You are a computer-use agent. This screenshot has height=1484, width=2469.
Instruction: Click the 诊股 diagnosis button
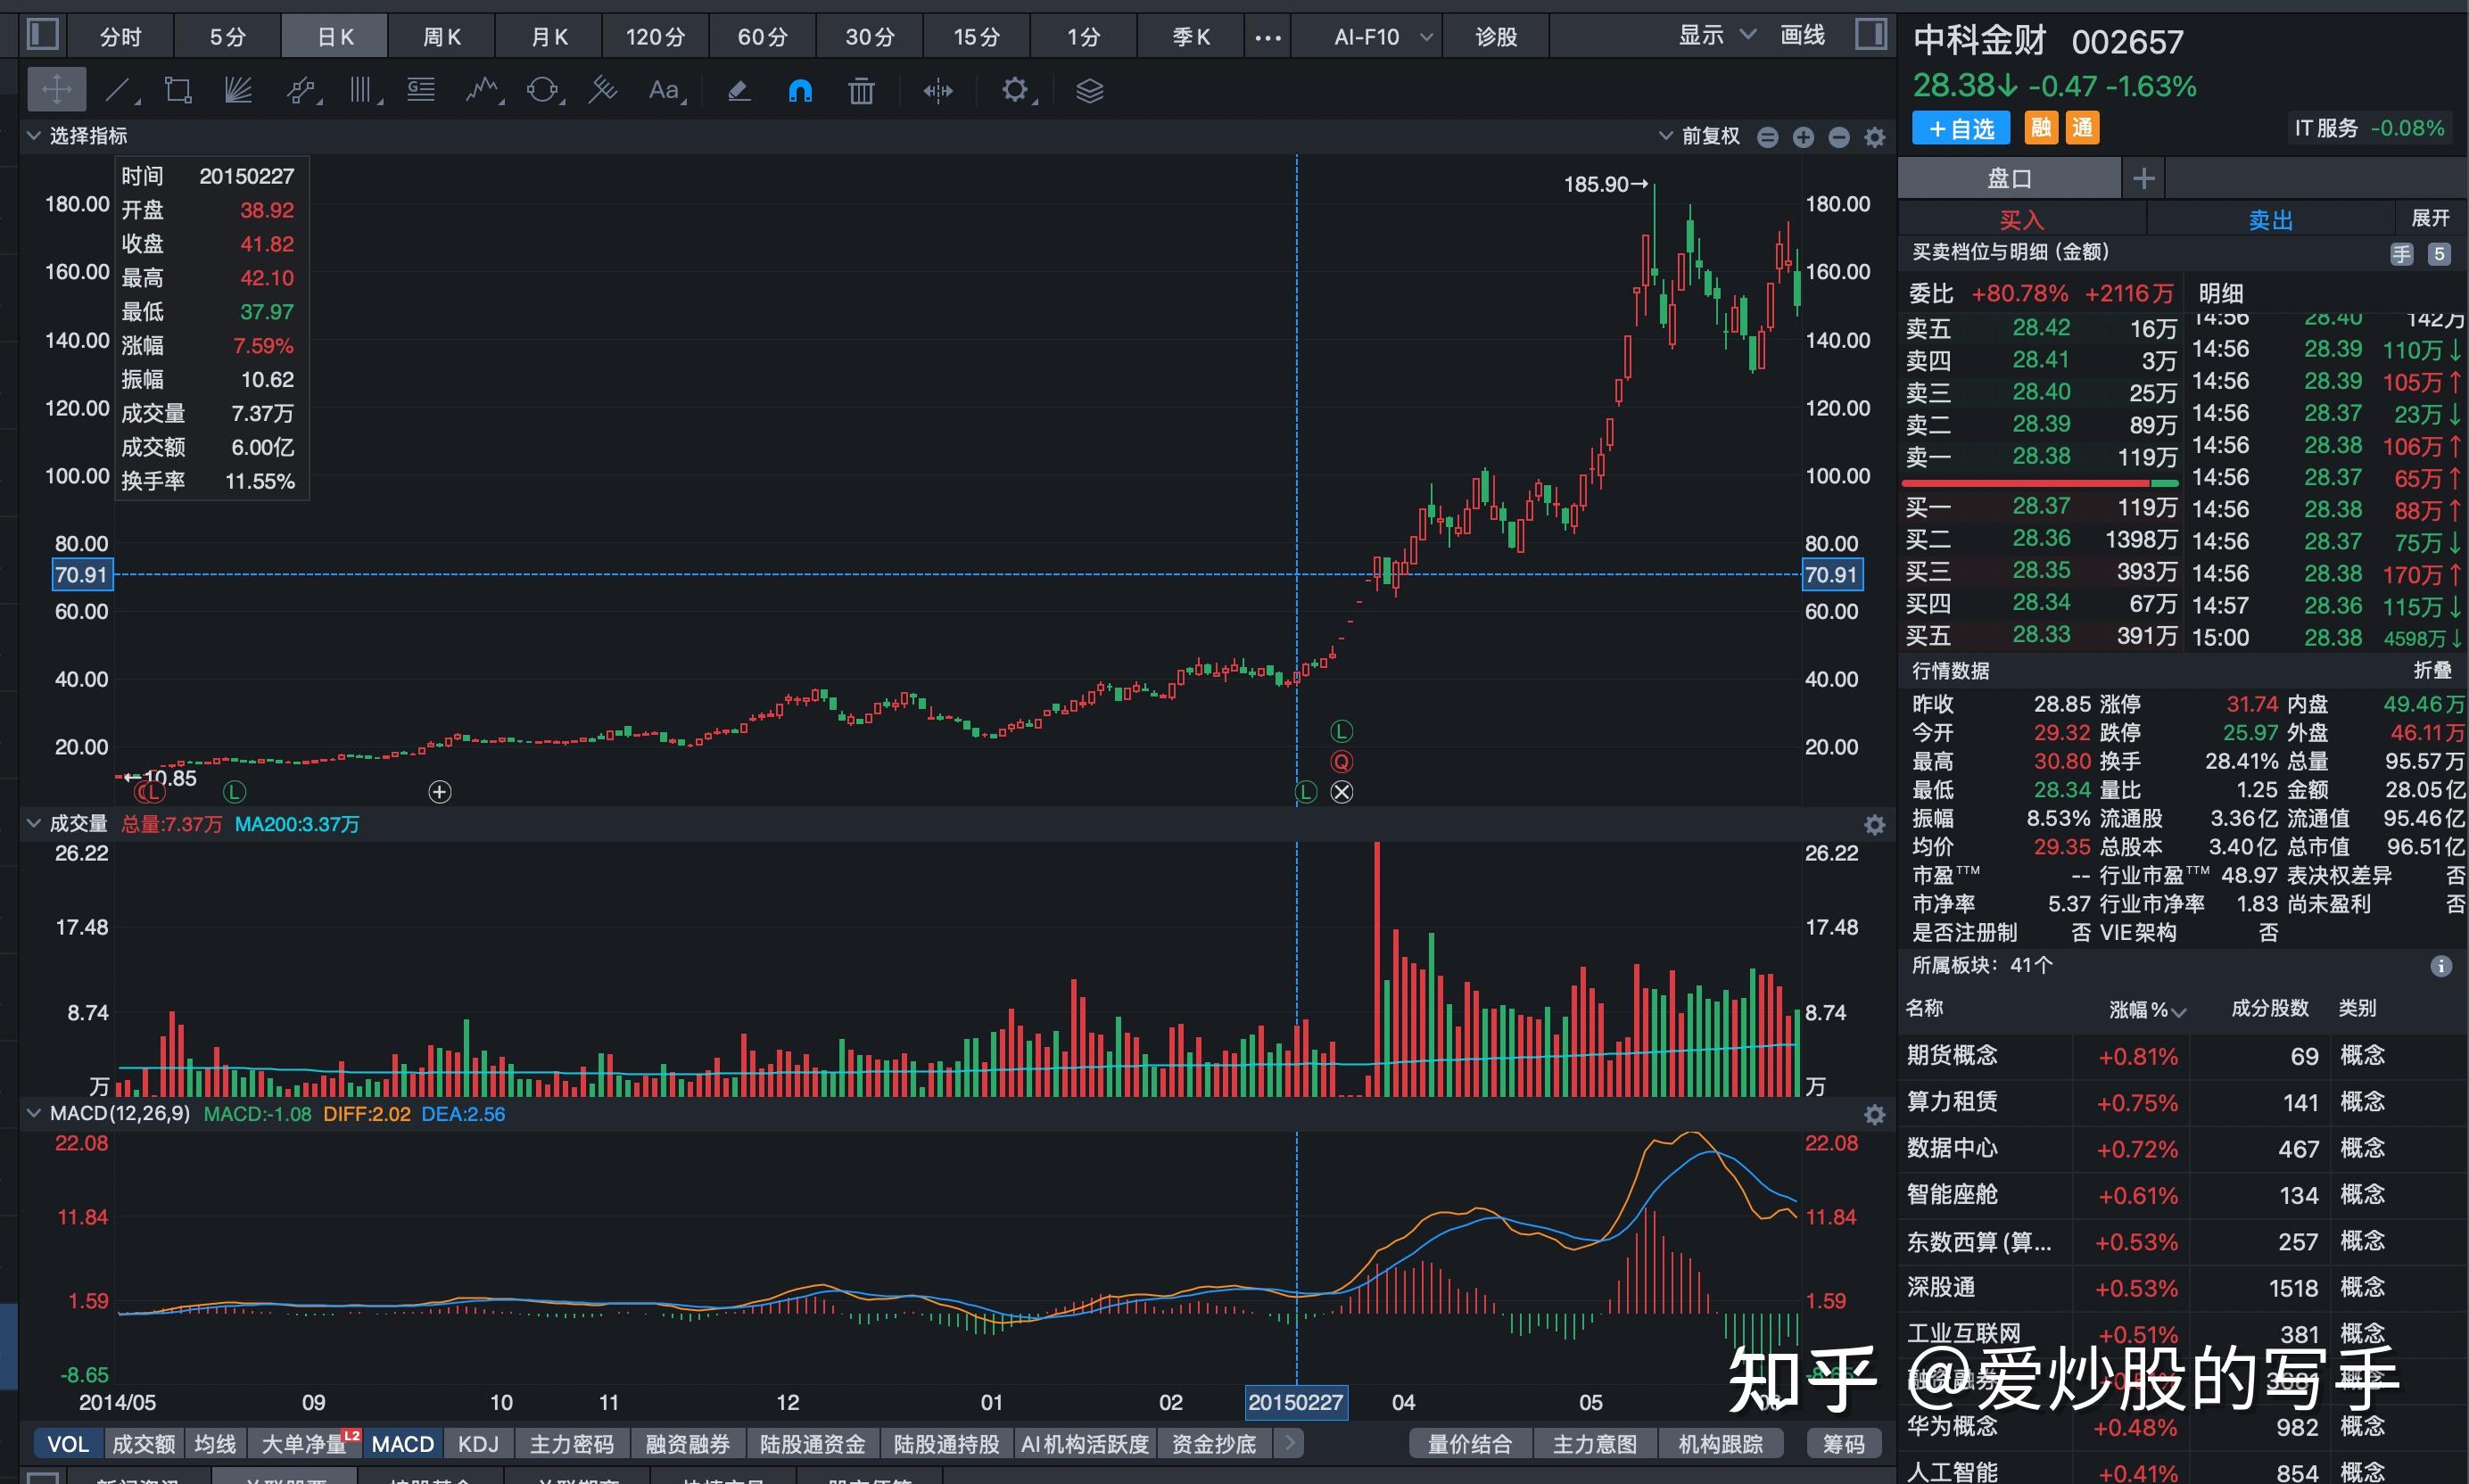[x=1494, y=36]
